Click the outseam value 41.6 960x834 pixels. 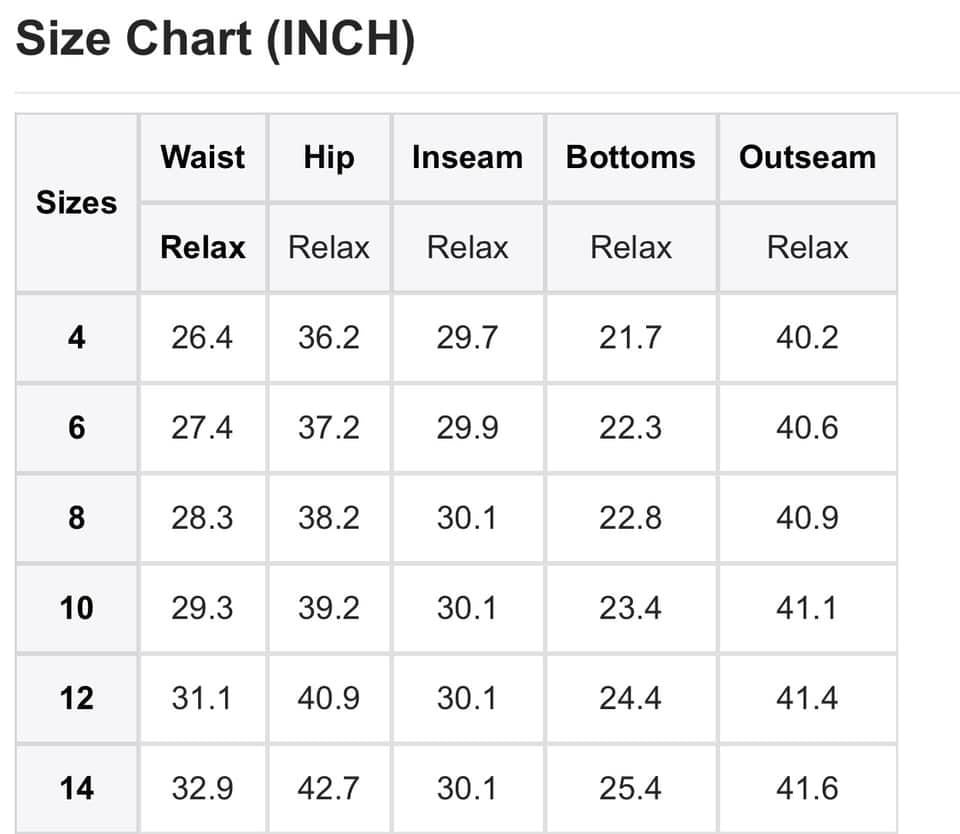(x=808, y=788)
